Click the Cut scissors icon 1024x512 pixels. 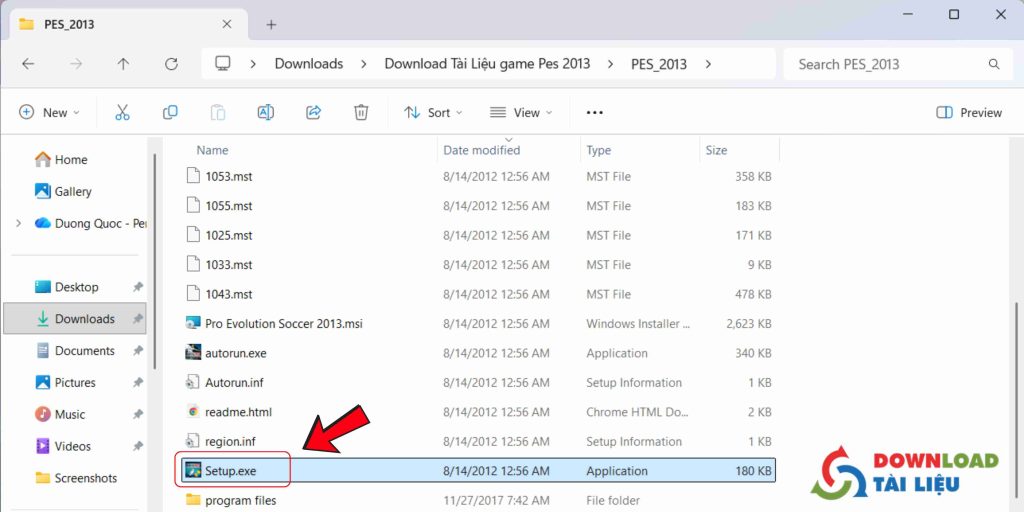click(122, 112)
